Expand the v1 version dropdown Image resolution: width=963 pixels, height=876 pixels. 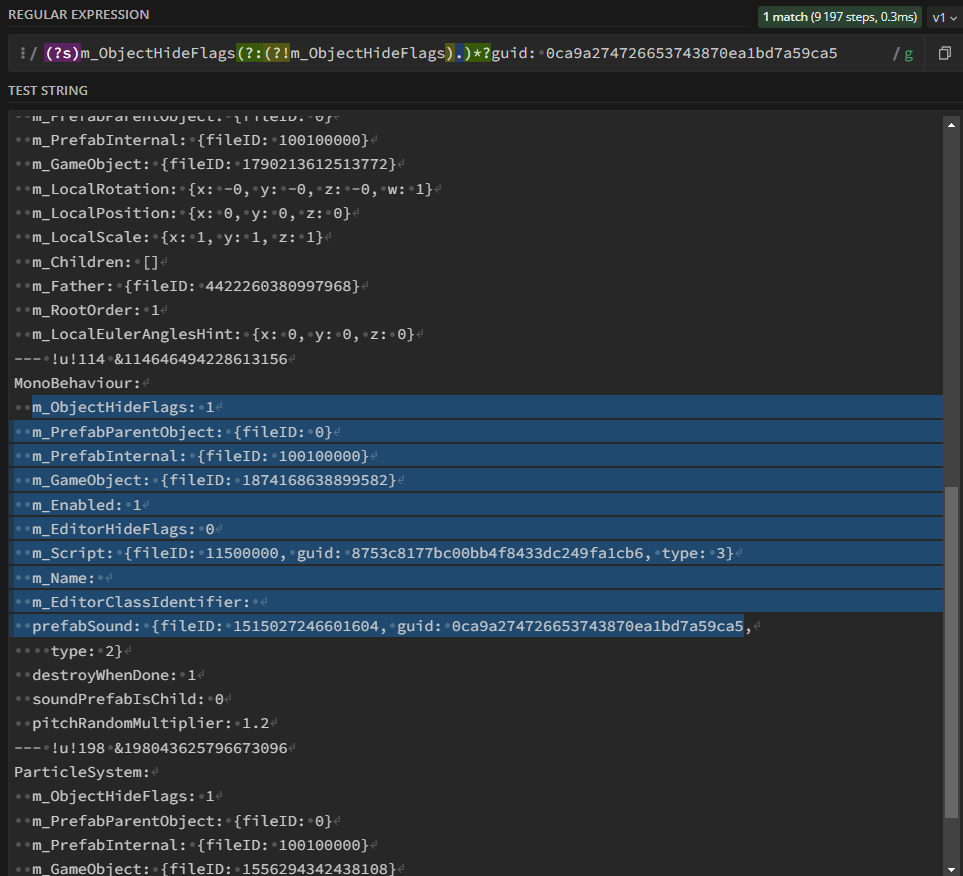944,17
